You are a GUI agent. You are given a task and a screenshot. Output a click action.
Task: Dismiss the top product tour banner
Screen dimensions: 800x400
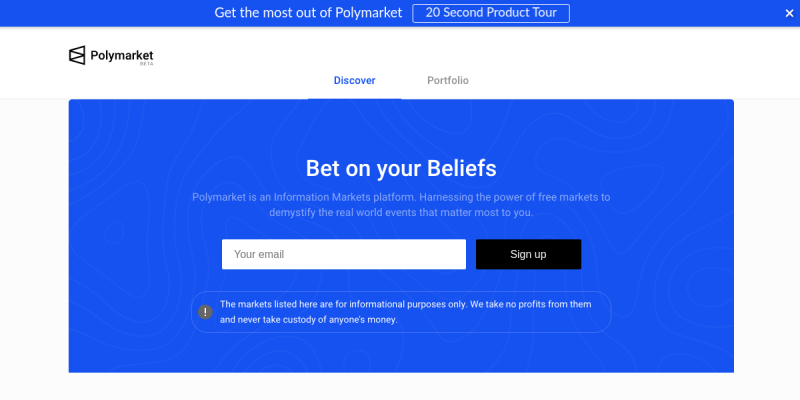[789, 13]
